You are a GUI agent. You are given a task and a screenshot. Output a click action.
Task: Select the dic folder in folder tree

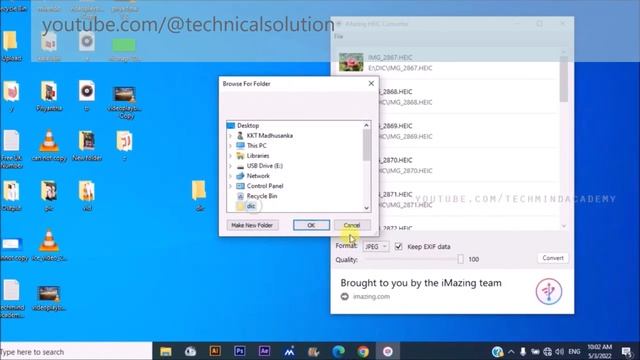[251, 206]
